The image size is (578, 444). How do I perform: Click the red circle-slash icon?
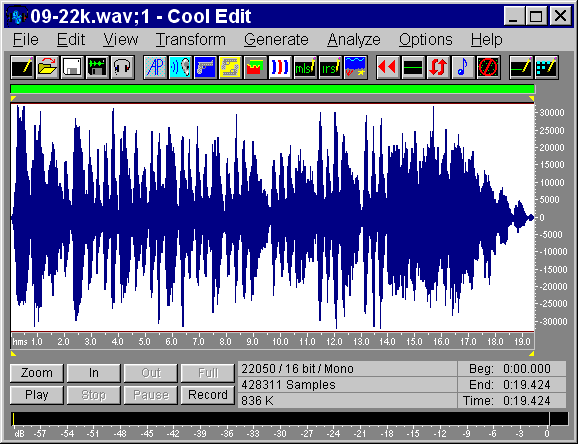click(x=488, y=67)
